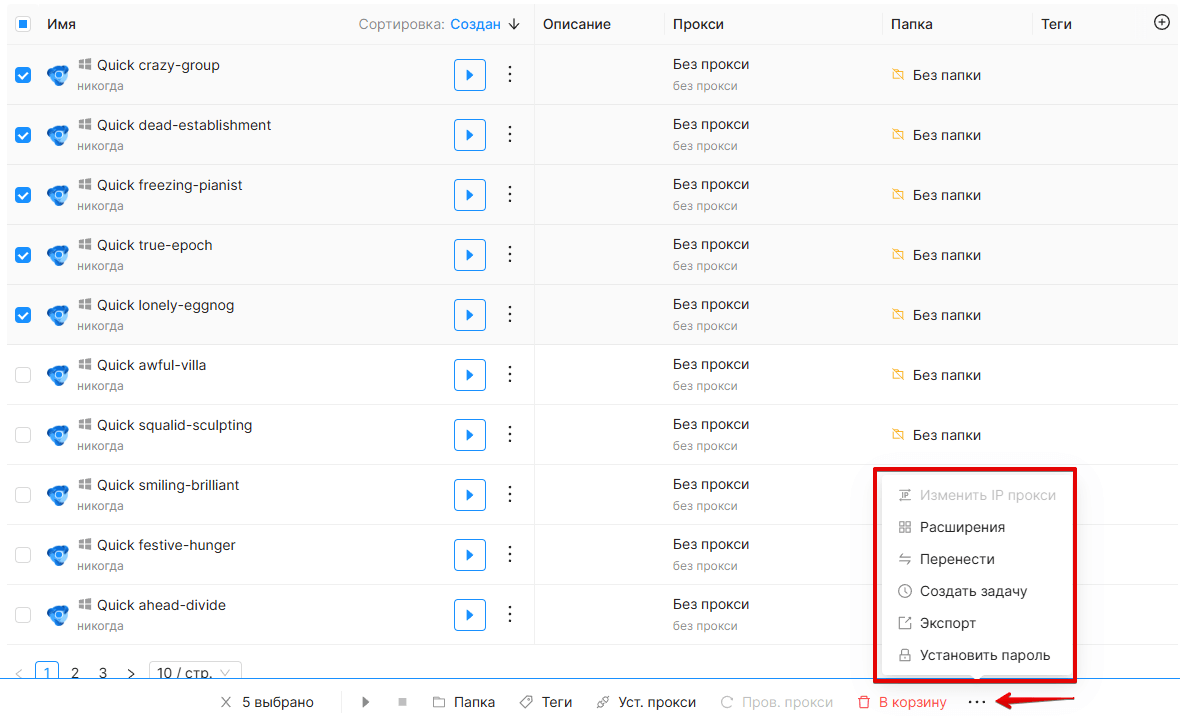Open more options for Quick awful-villa
The width and height of the screenshot is (1180, 721).
coord(509,374)
